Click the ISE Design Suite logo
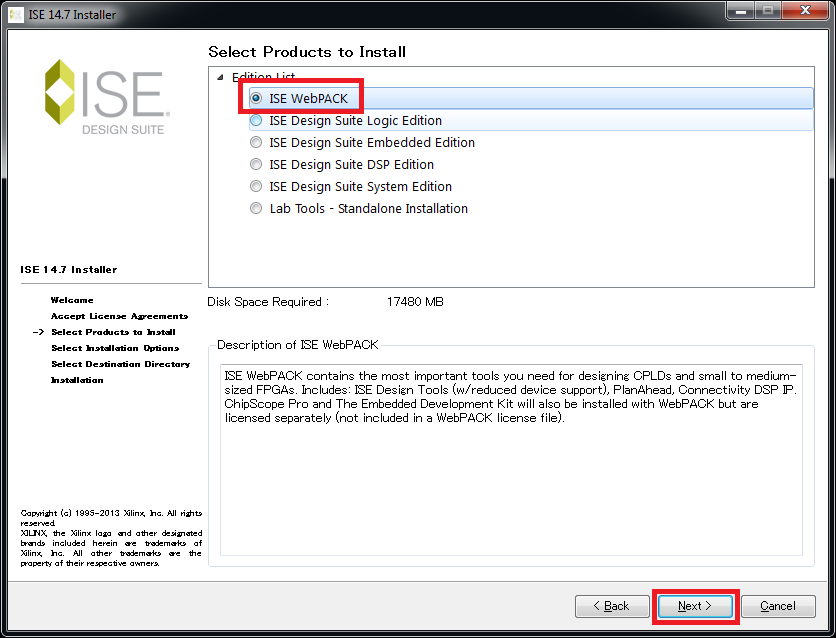The image size is (836, 638). [x=104, y=97]
